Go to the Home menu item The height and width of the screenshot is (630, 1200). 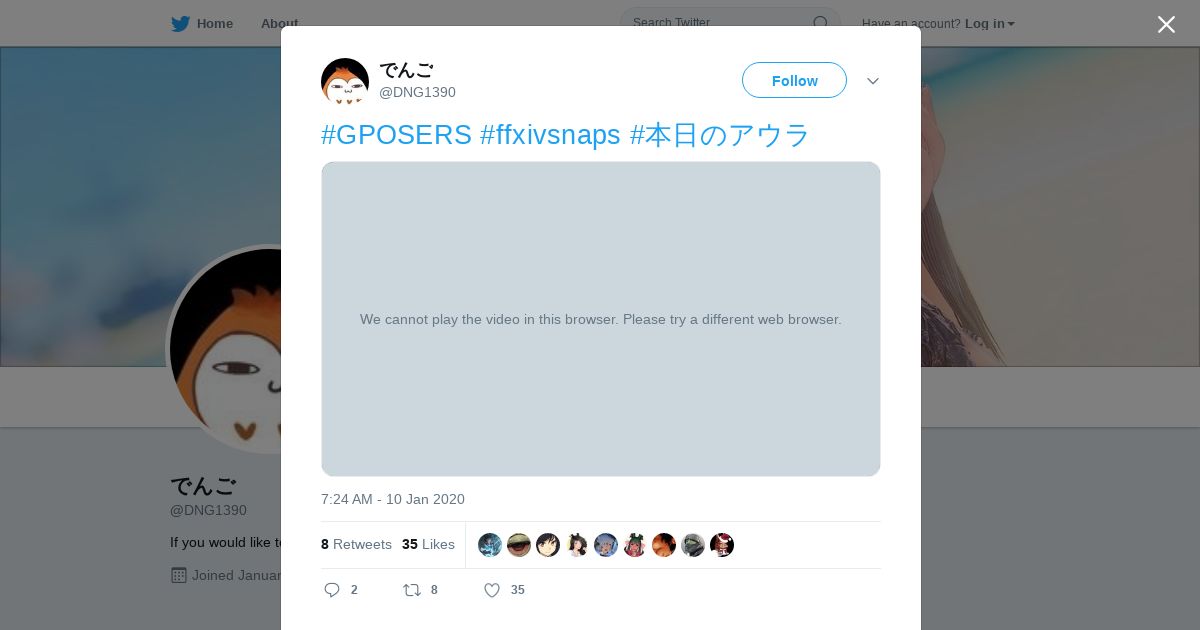click(x=215, y=23)
